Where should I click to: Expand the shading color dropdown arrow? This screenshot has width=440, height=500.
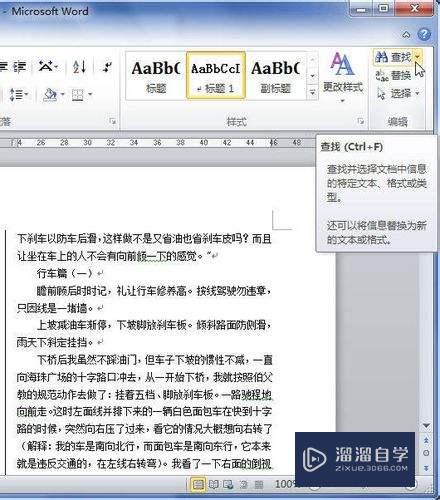[62, 95]
